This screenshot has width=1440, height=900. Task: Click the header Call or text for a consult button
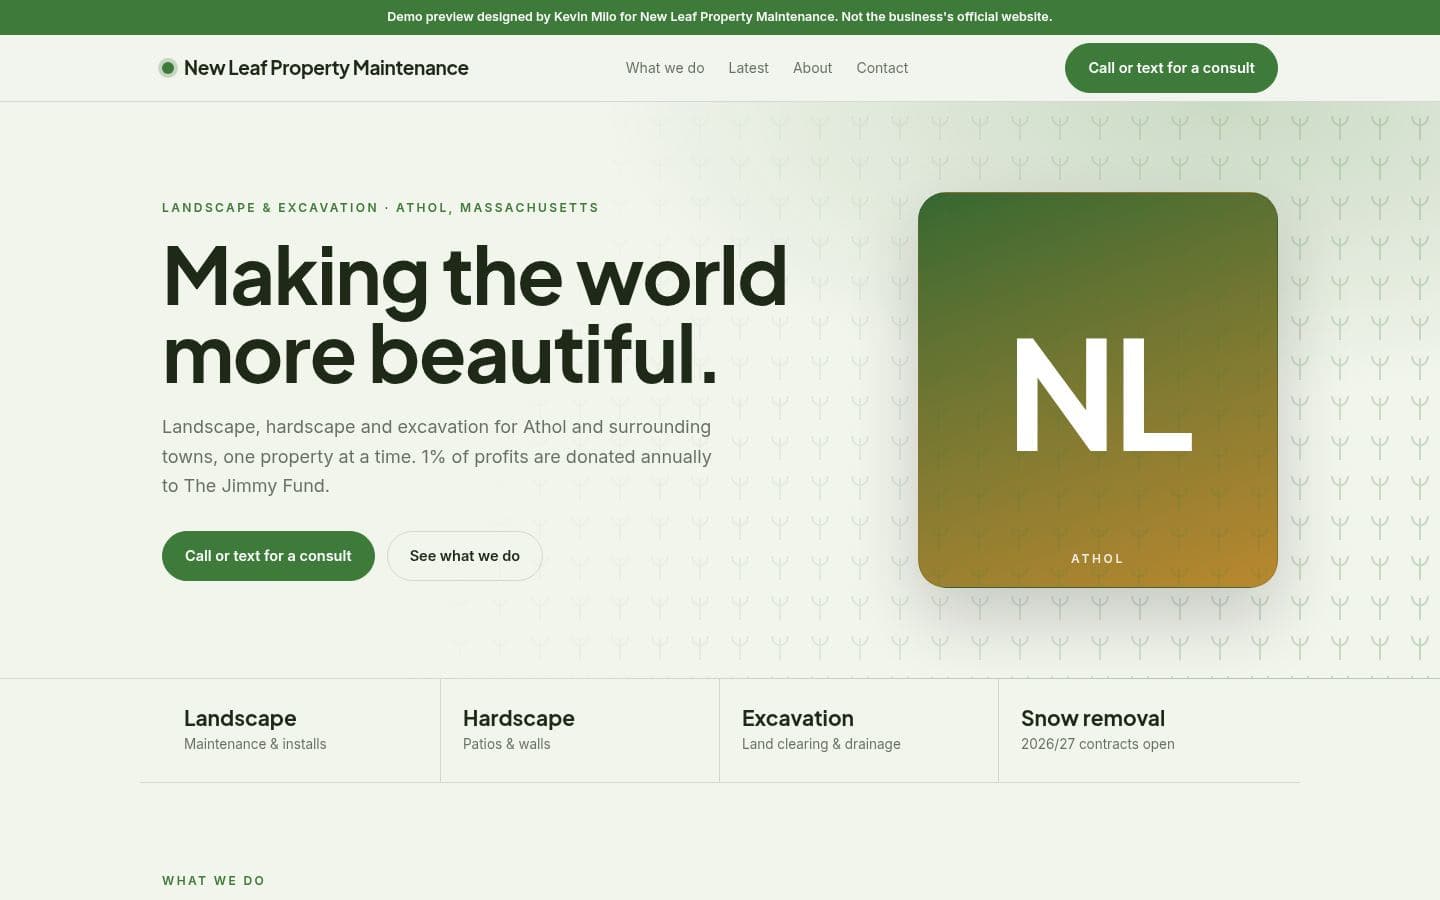1171,68
